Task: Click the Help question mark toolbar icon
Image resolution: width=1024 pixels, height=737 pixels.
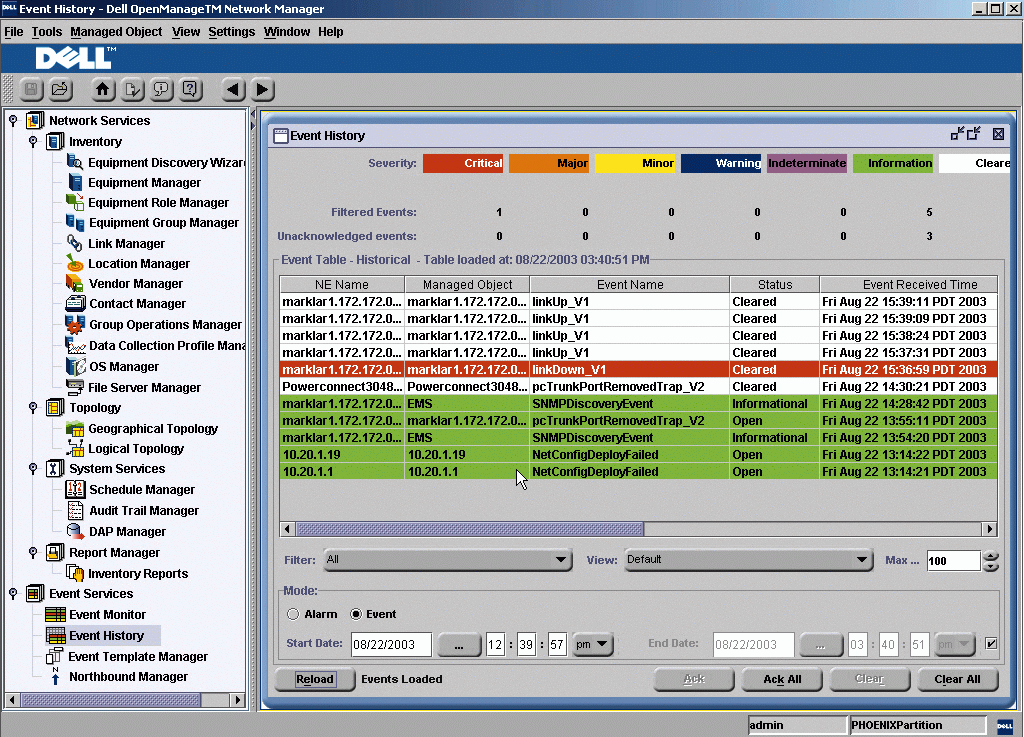Action: coord(190,89)
